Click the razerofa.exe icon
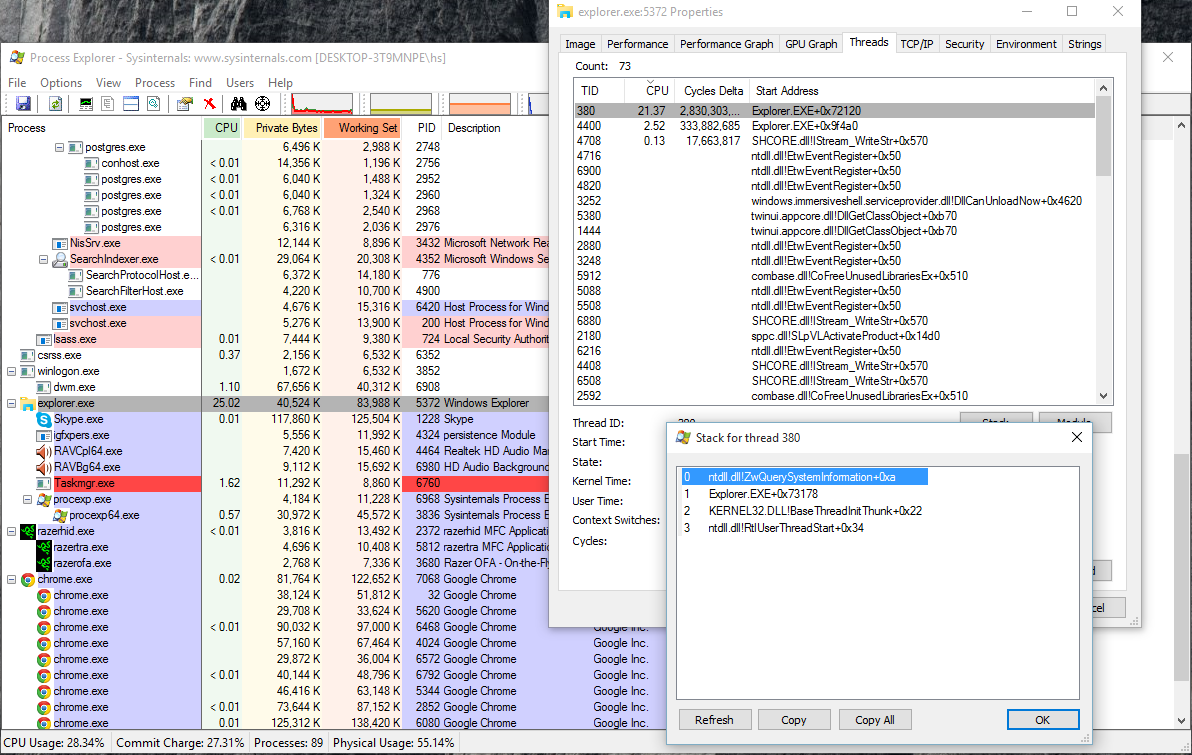This screenshot has height=755, width=1192. [x=44, y=563]
